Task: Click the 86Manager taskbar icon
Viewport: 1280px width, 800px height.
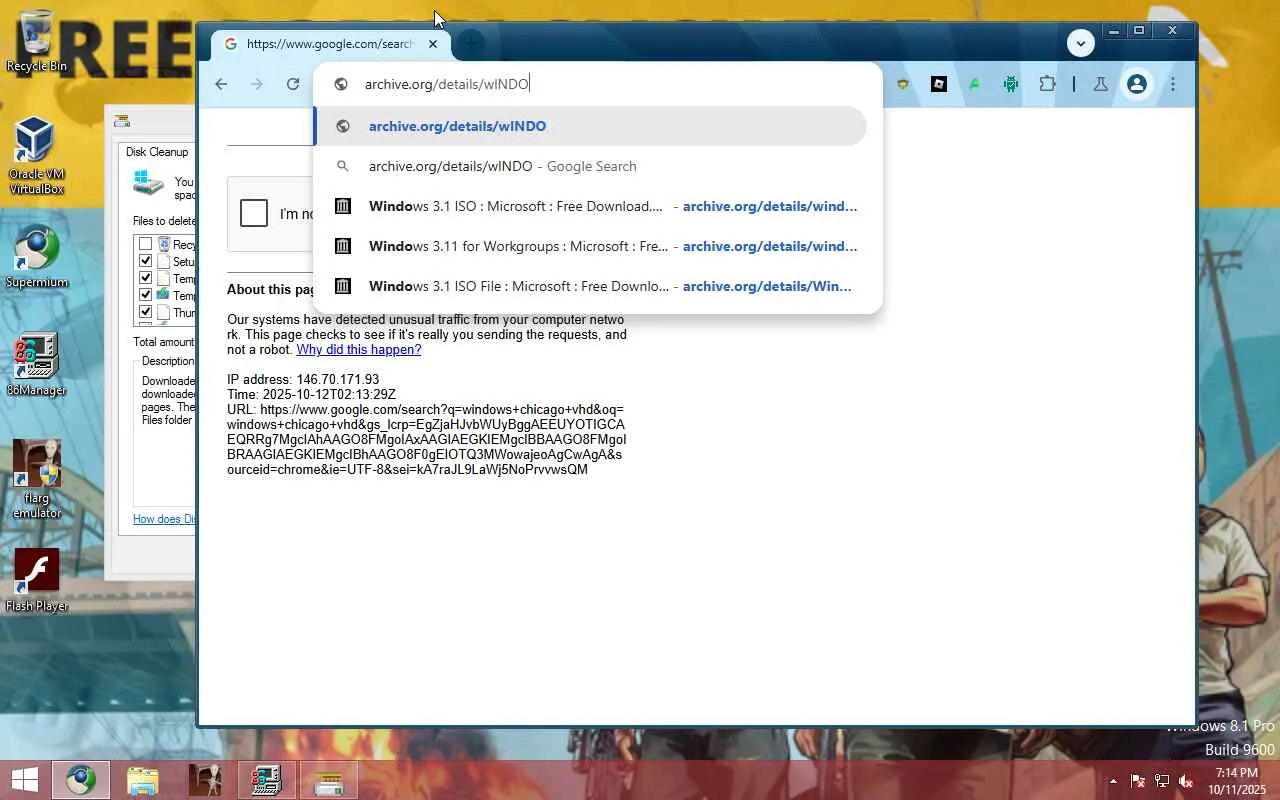Action: (267, 780)
